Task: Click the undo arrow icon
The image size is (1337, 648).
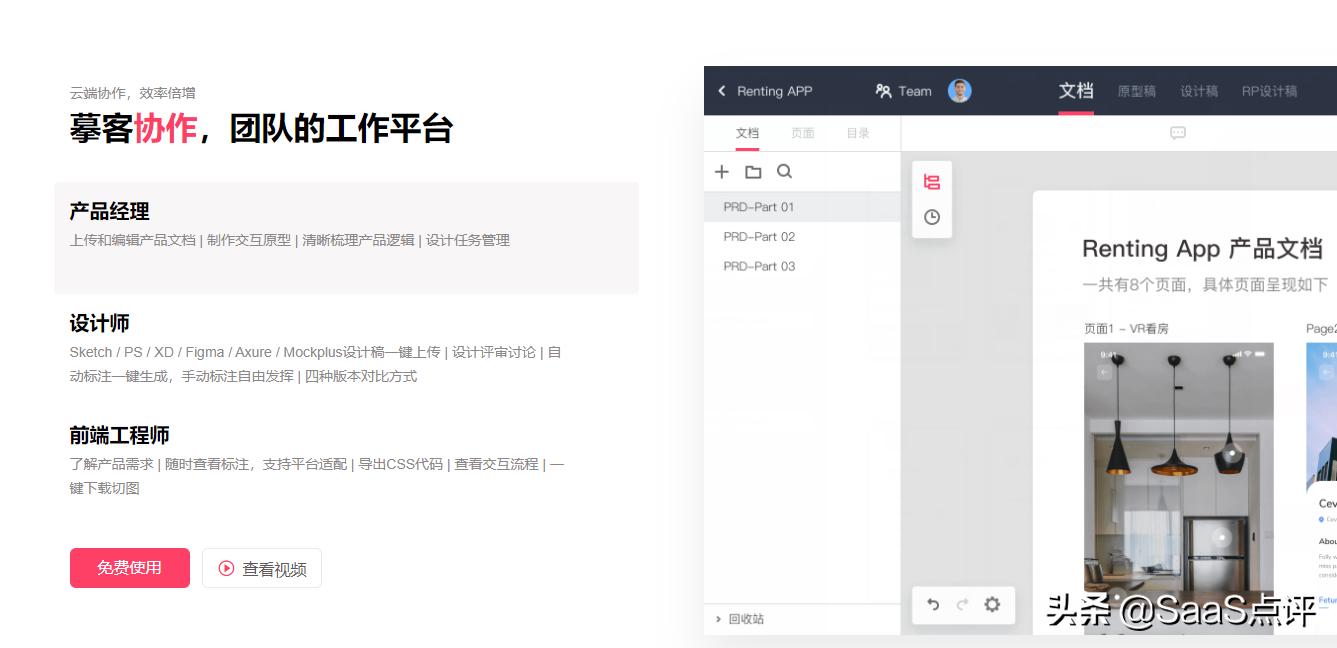Action: [932, 604]
